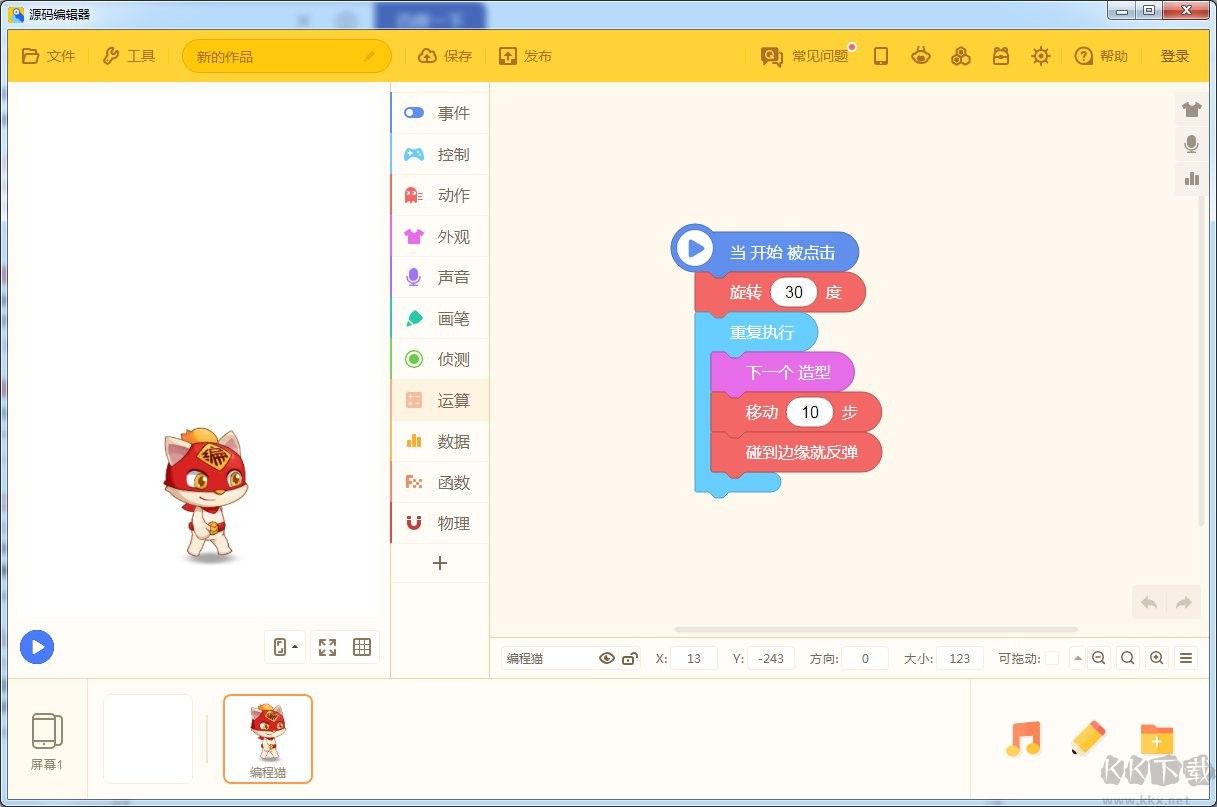1217x807 pixels.
Task: Open the music note sound library
Action: coord(1023,739)
